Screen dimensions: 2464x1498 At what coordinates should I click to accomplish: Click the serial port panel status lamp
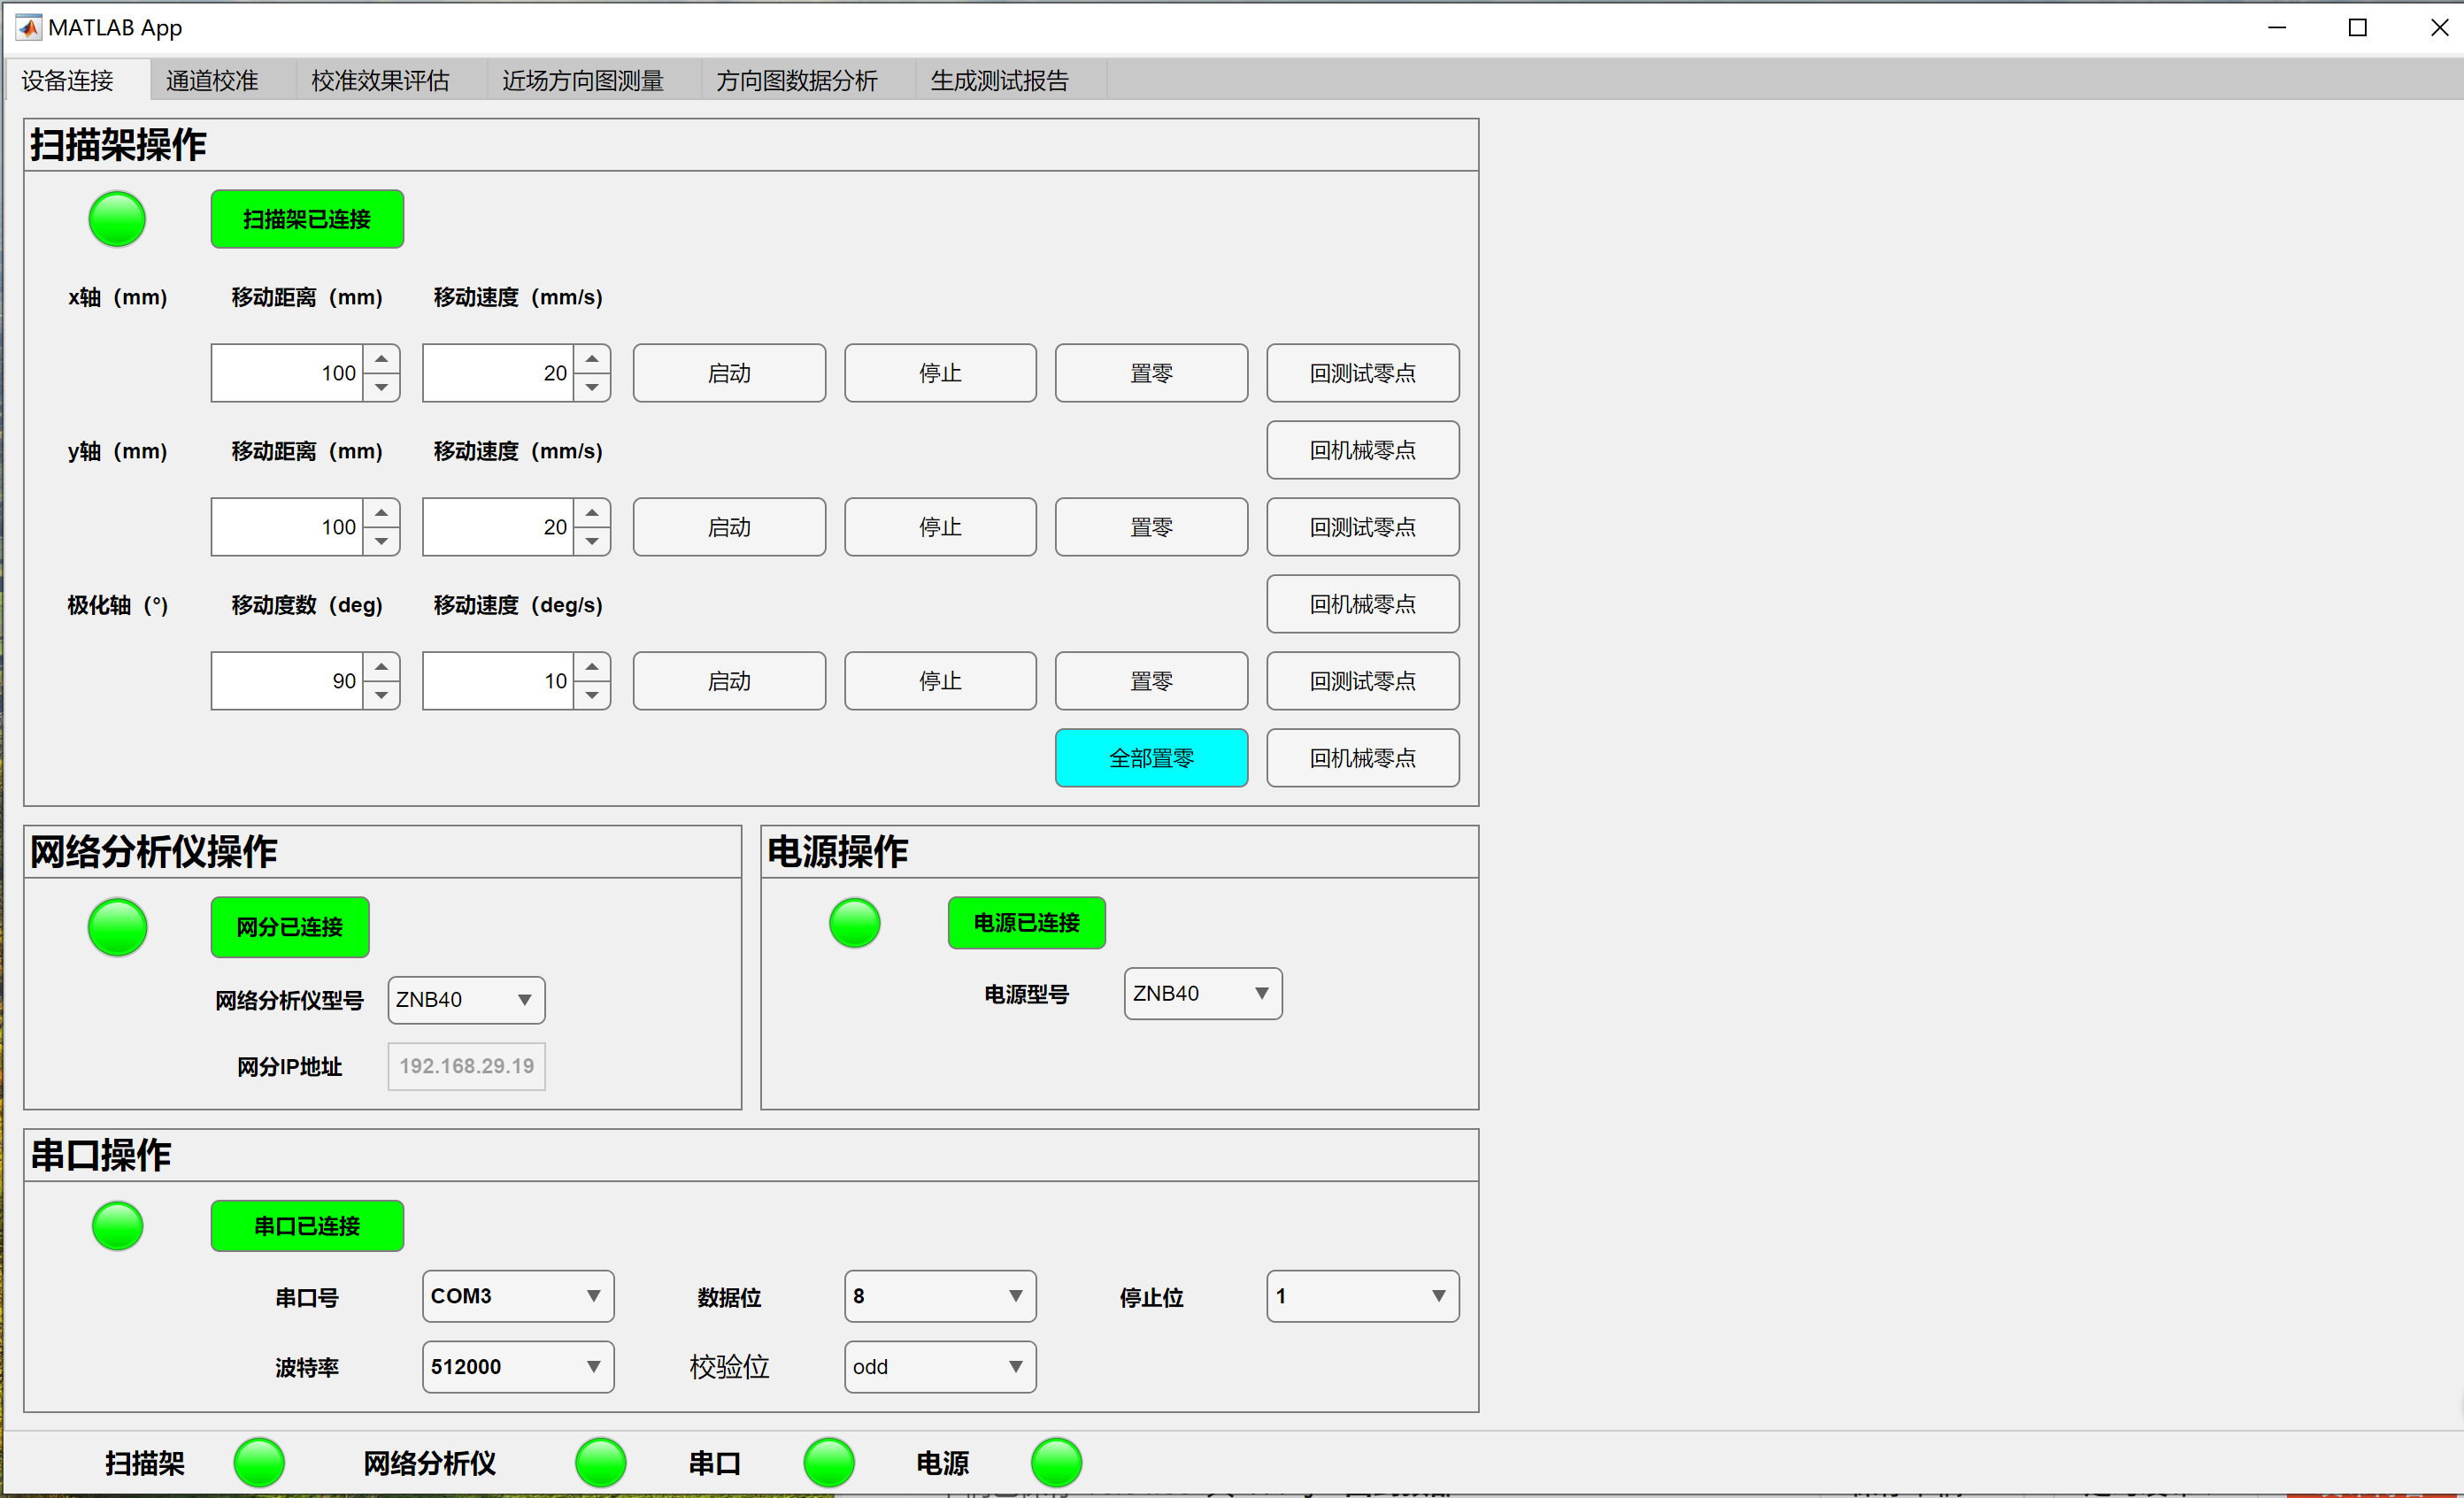pos(117,1225)
